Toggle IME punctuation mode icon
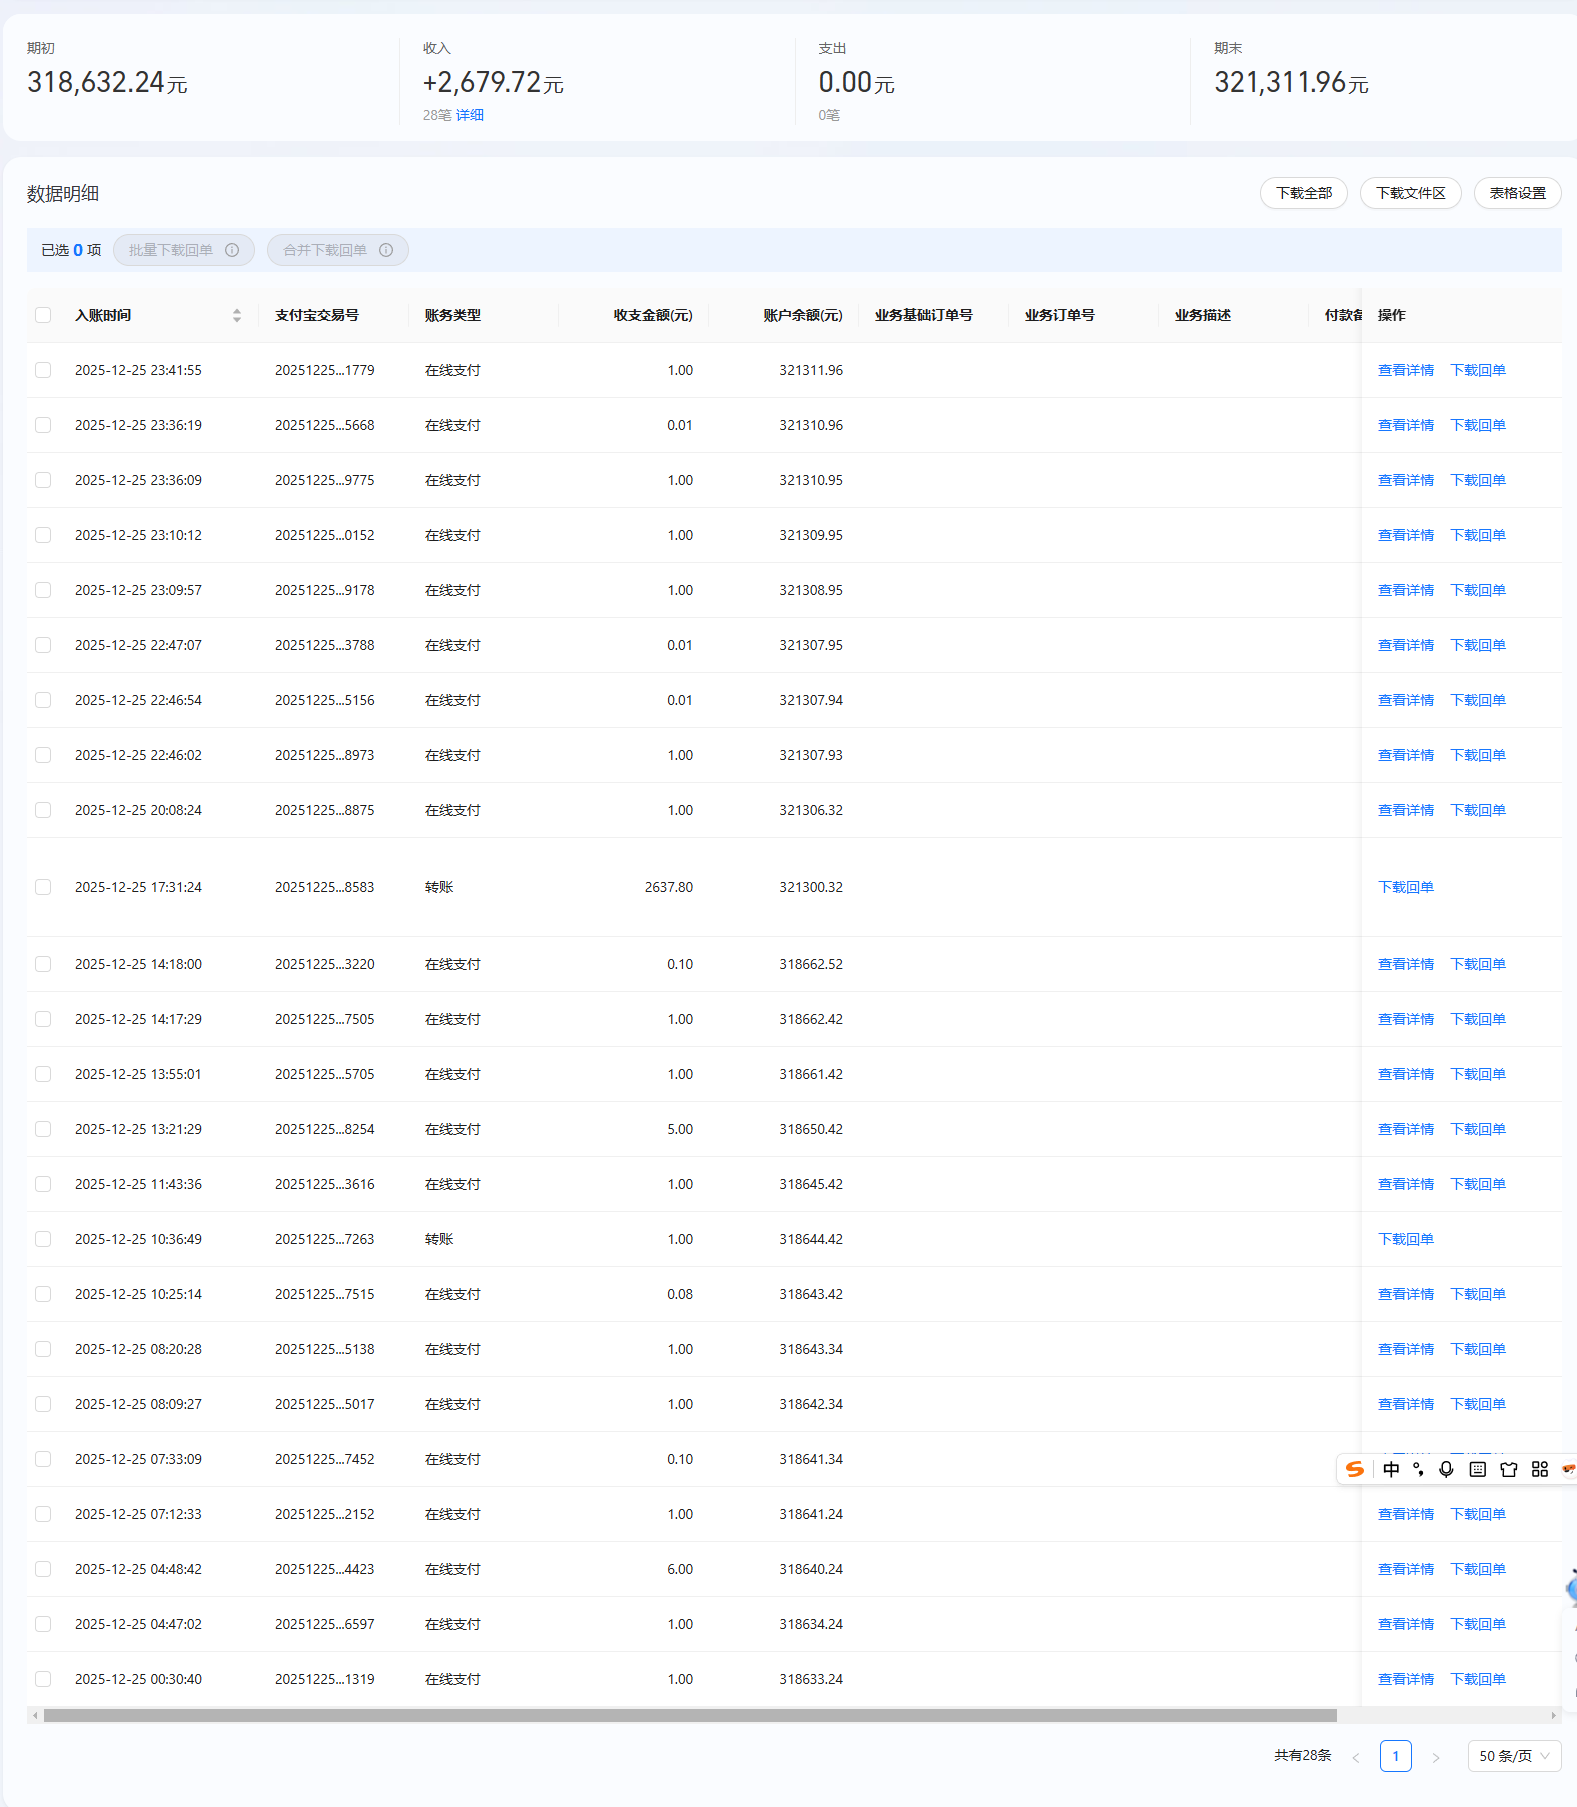This screenshot has height=1807, width=1577. click(1418, 1469)
